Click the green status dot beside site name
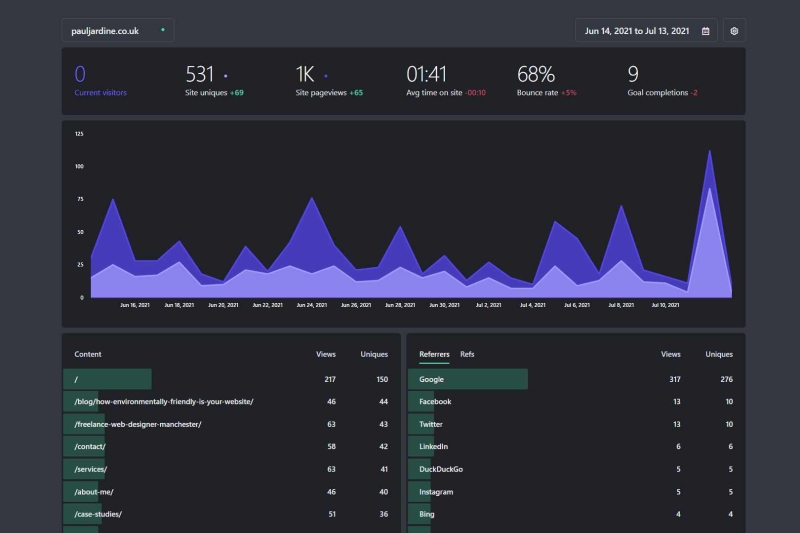 pos(163,30)
